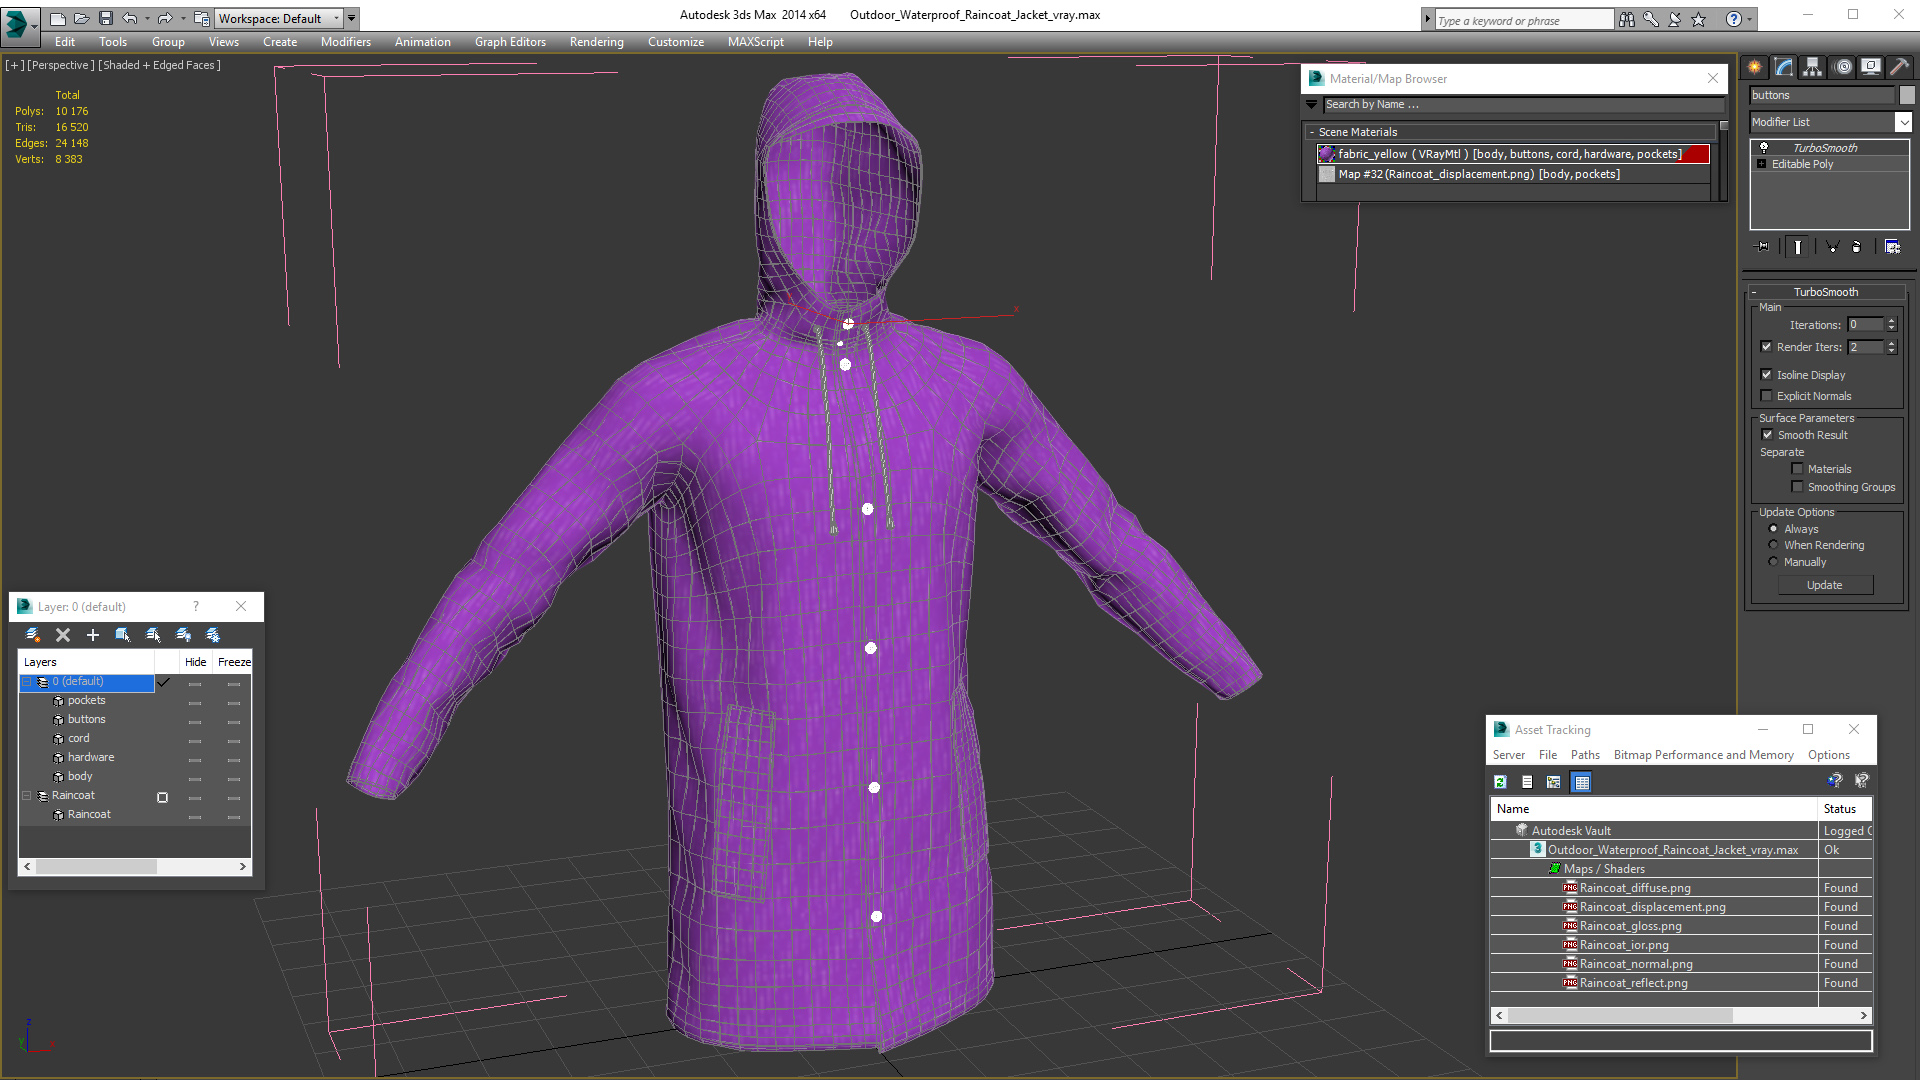Open the MAXScript menu
This screenshot has width=1920, height=1080.
click(x=755, y=42)
